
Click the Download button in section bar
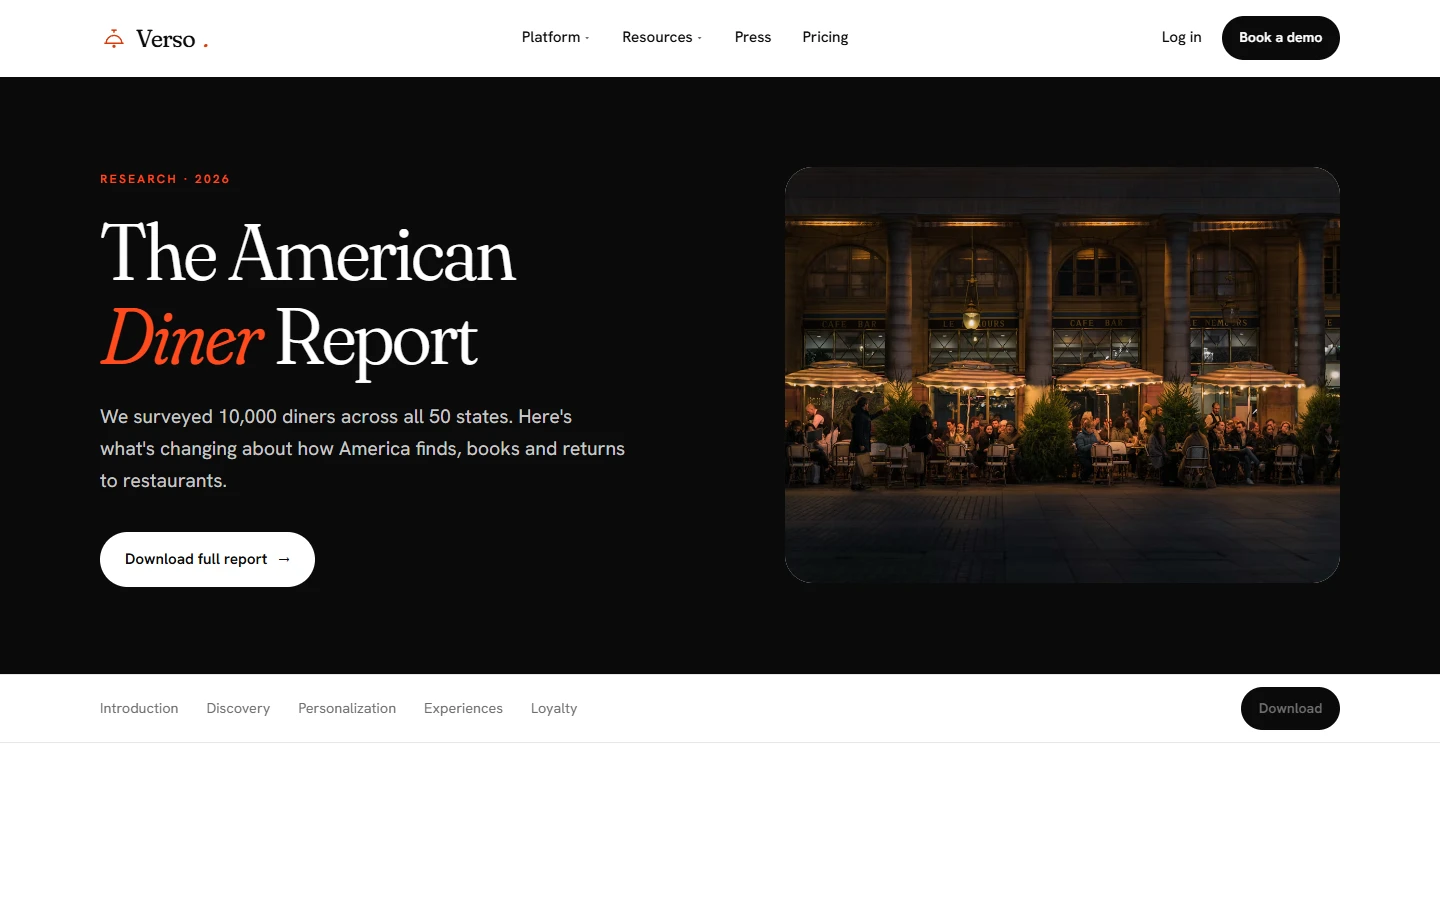[x=1290, y=708]
